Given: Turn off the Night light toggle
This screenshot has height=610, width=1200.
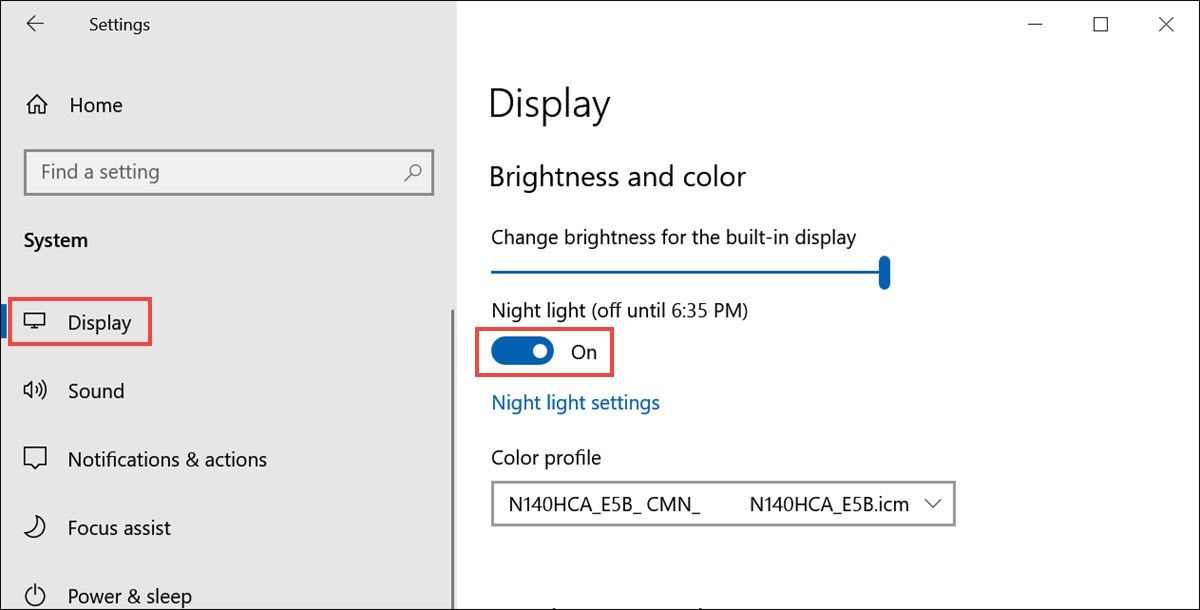Looking at the screenshot, I should 521,351.
